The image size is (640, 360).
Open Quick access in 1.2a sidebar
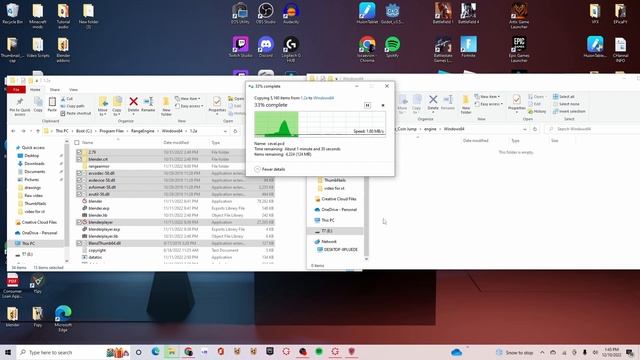(x=33, y=147)
